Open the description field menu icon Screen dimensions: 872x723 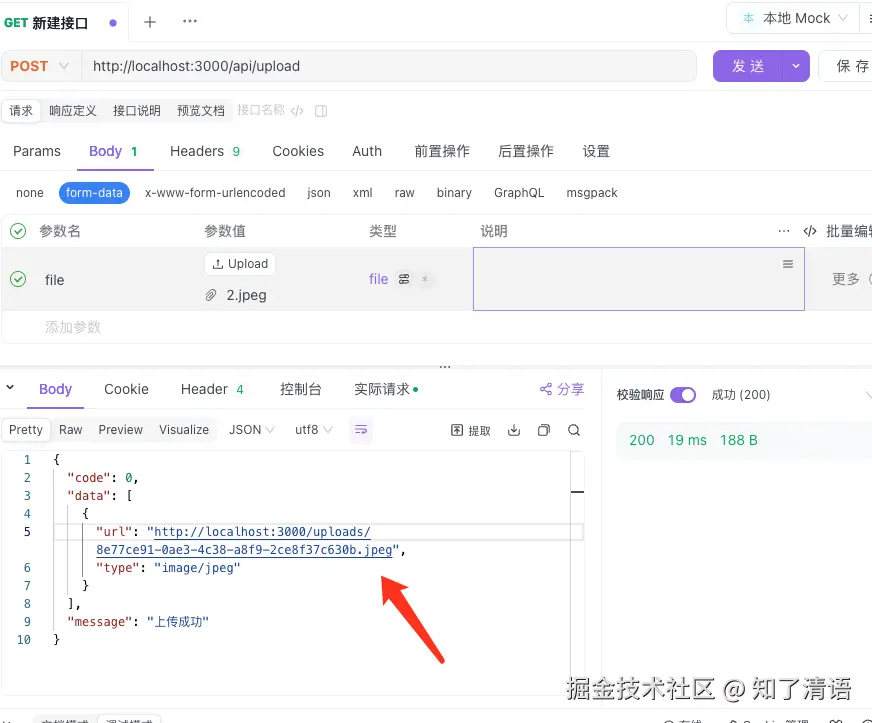tap(787, 264)
